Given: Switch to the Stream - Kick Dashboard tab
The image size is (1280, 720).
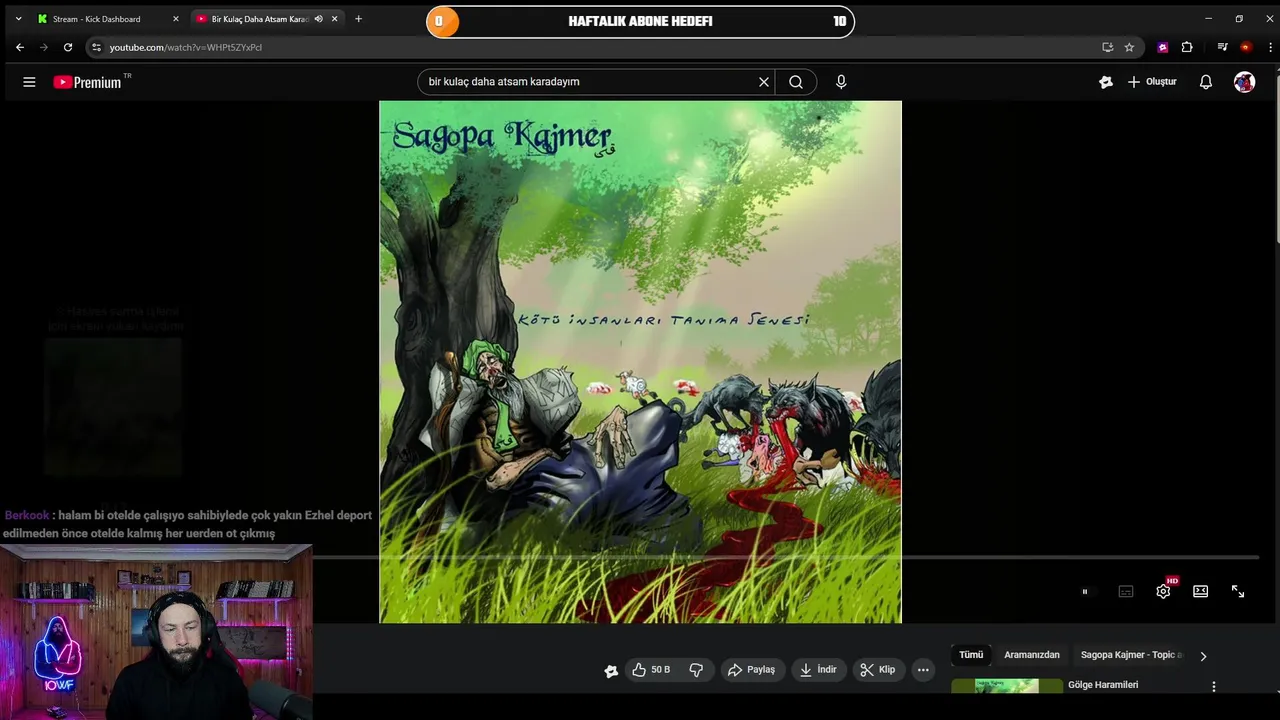Looking at the screenshot, I should coord(97,19).
